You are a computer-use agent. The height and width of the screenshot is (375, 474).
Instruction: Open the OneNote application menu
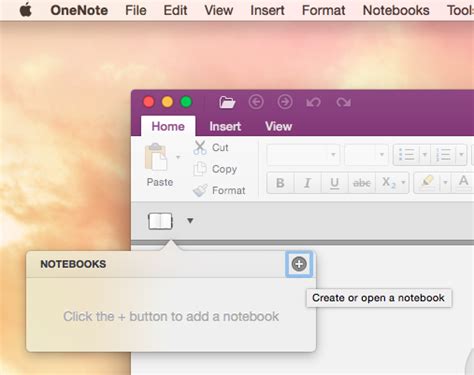79,10
